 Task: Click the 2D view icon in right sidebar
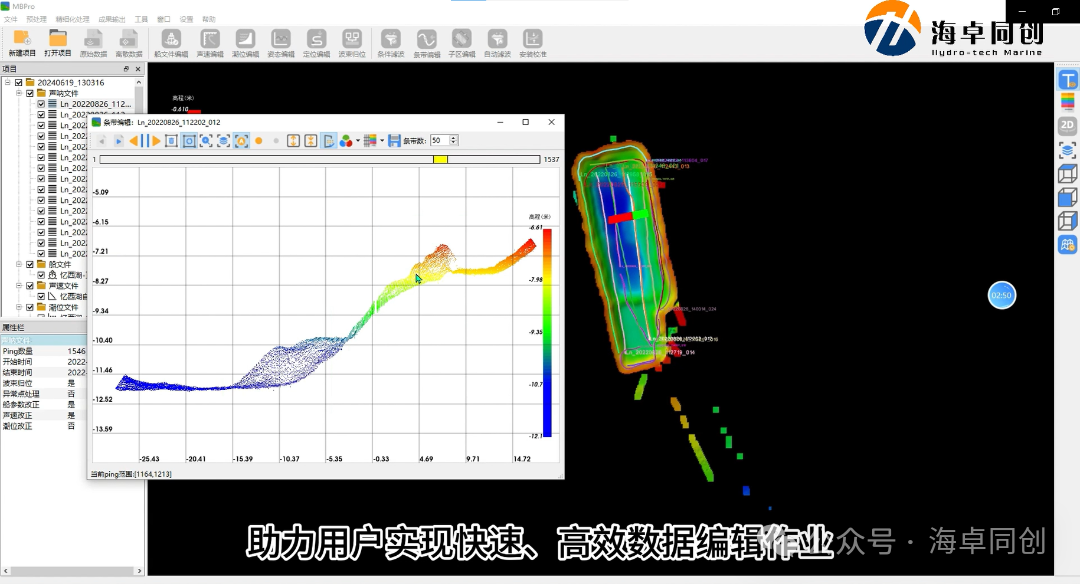point(1067,125)
